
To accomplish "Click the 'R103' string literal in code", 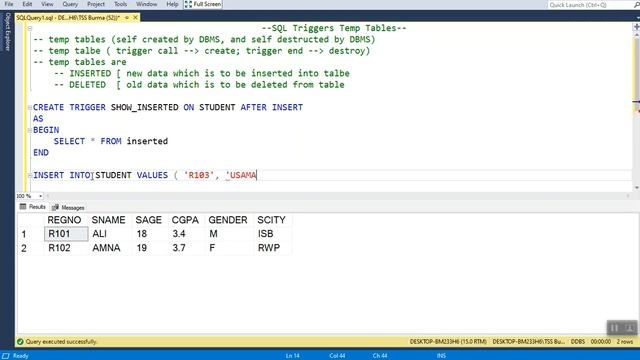I will [199, 175].
